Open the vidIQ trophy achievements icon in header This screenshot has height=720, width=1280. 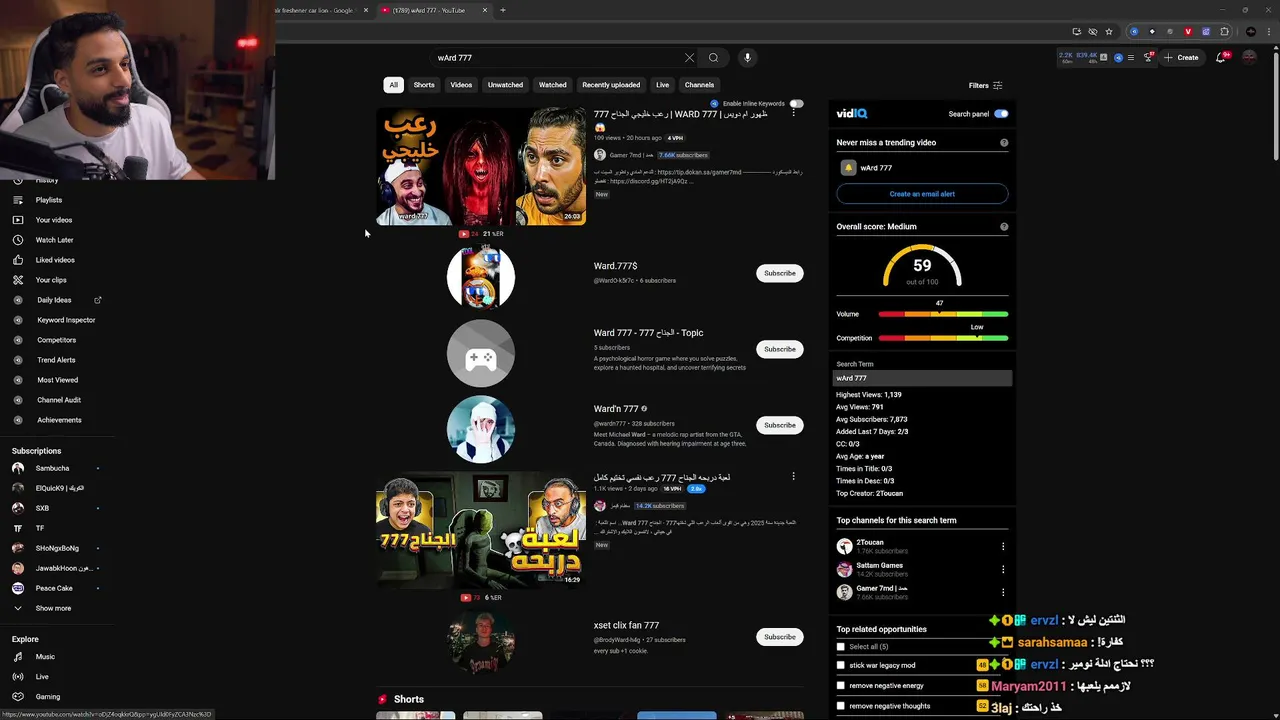coord(1148,57)
